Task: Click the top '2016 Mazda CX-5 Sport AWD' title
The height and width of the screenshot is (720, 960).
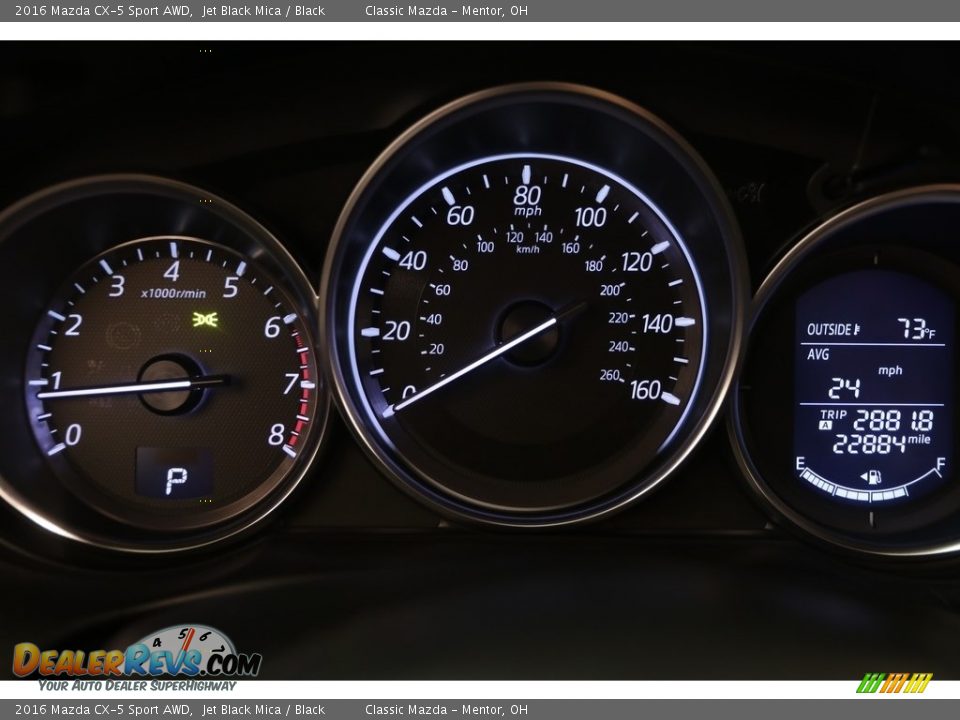Action: (103, 11)
